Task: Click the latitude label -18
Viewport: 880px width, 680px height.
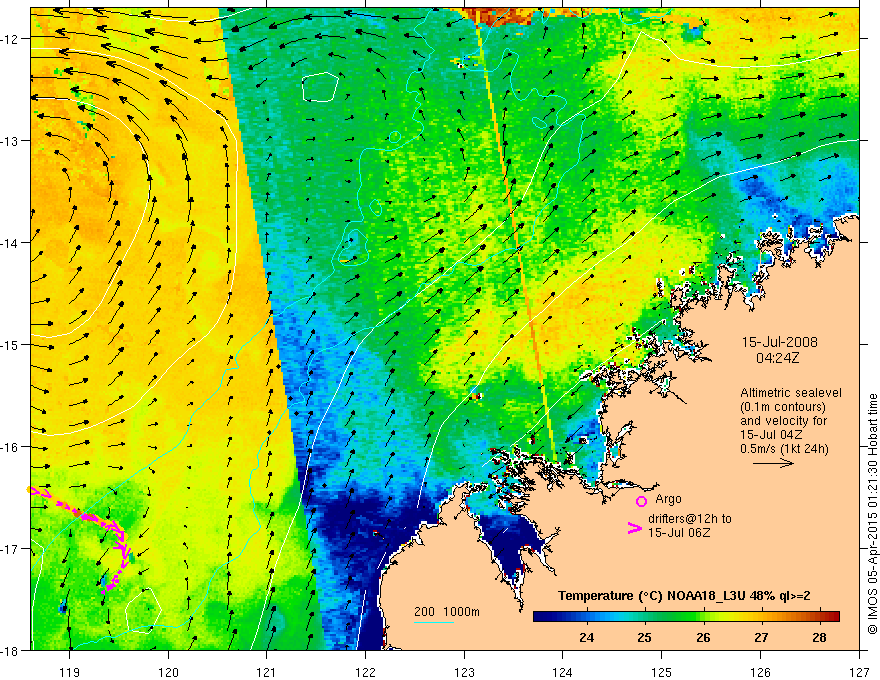Action: click(10, 650)
